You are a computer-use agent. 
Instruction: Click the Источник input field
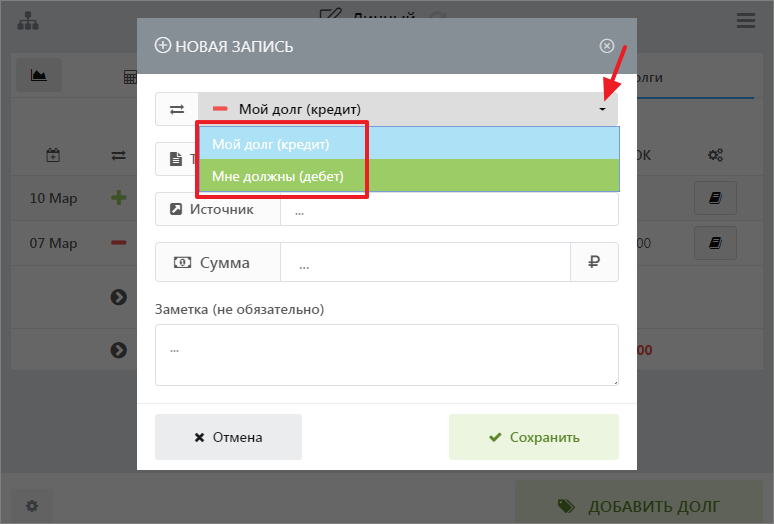448,210
